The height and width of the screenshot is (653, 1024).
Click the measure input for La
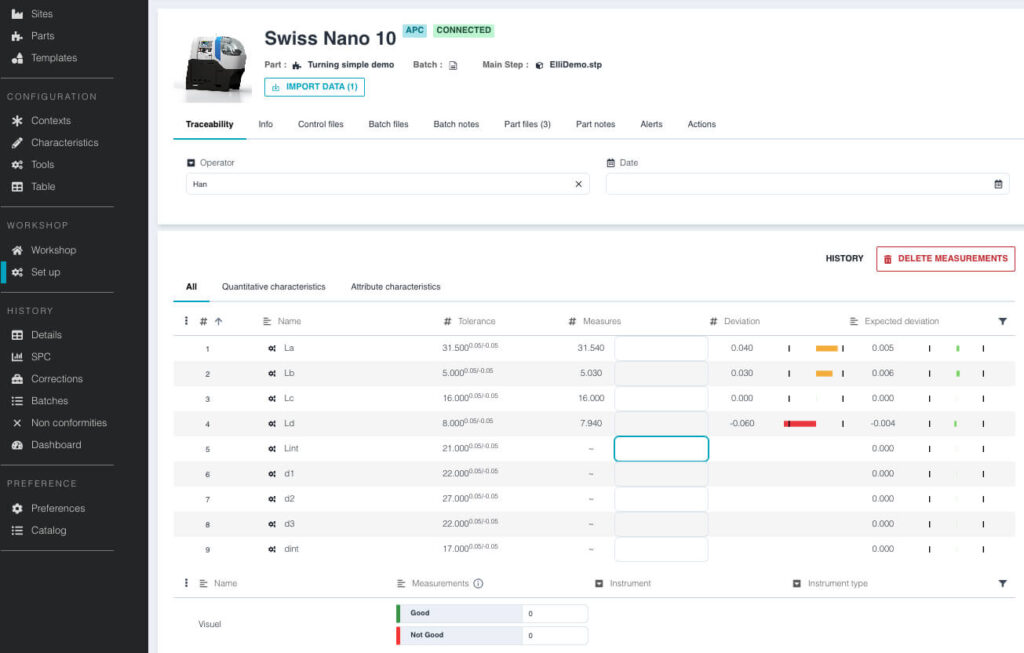(x=661, y=348)
